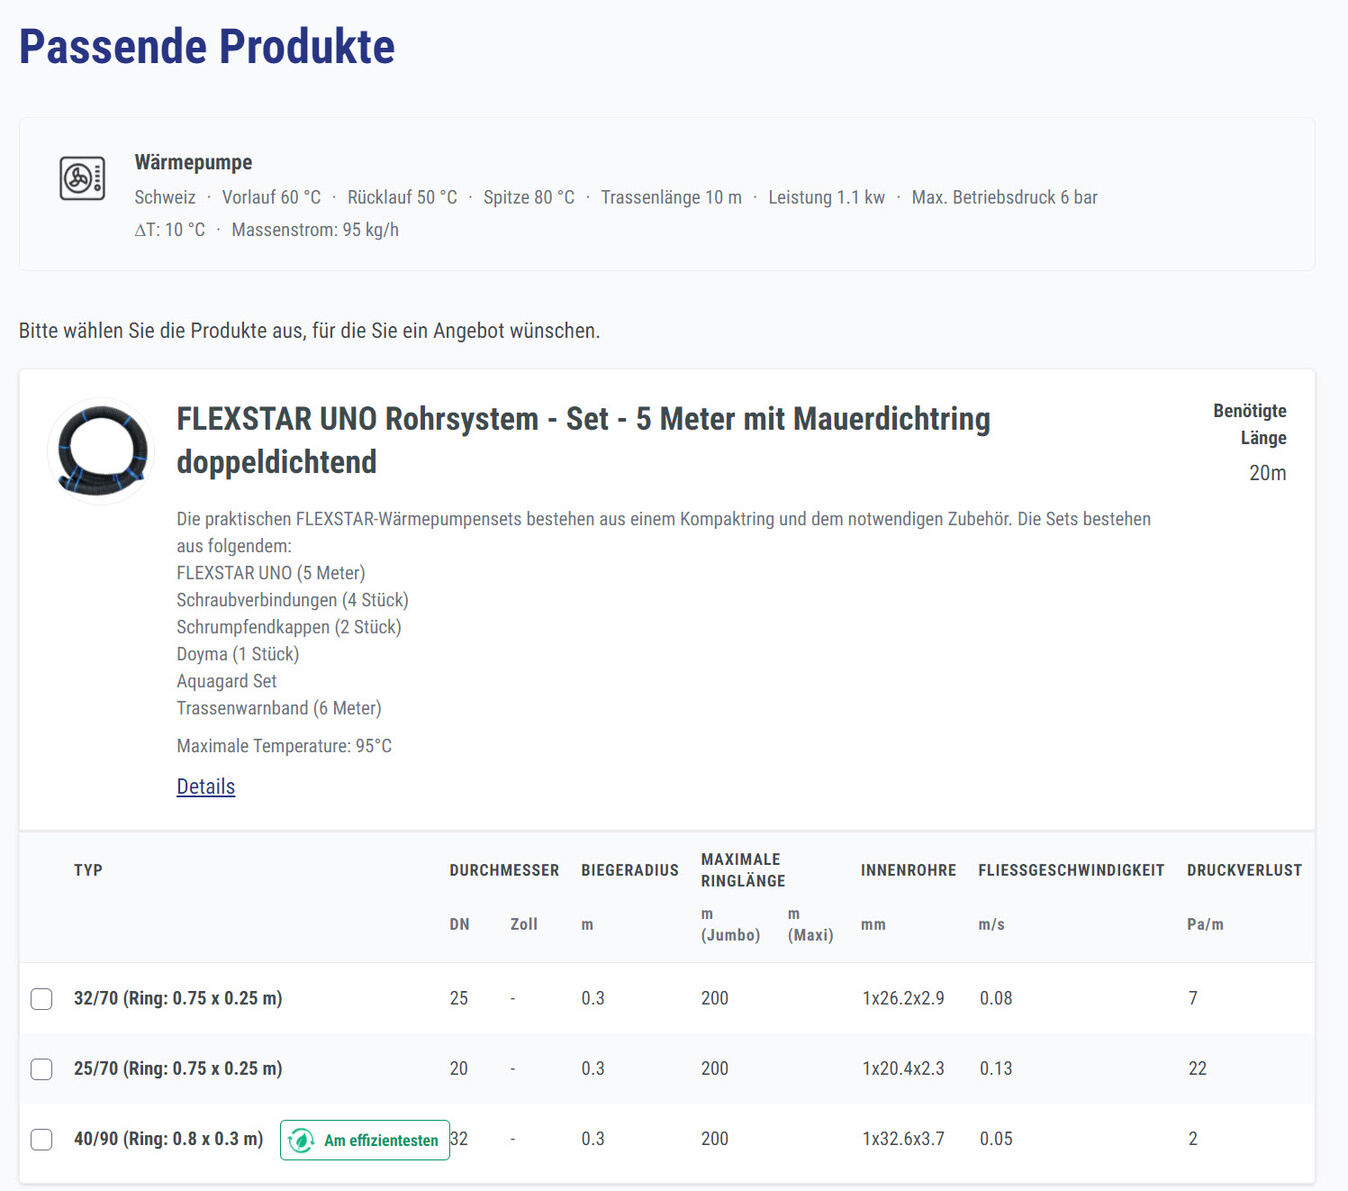The height and width of the screenshot is (1191, 1348).
Task: Click the DURCHMESSER column header
Action: coord(504,870)
